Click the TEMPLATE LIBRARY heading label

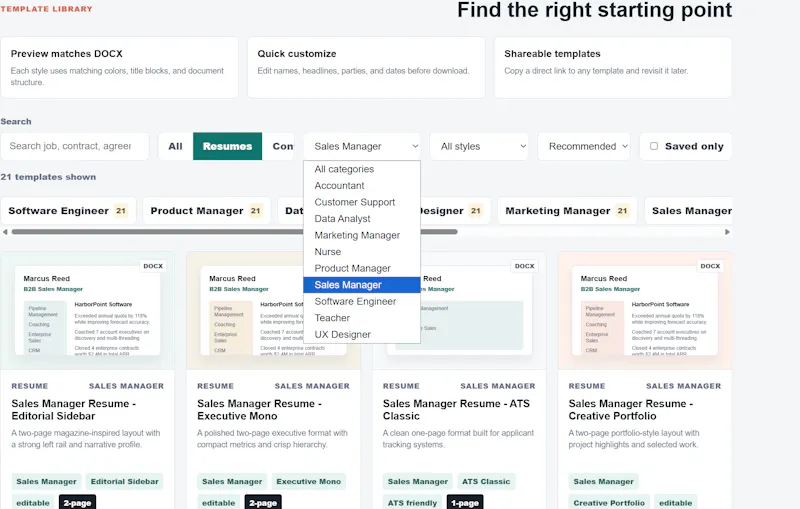pyautogui.click(x=46, y=9)
